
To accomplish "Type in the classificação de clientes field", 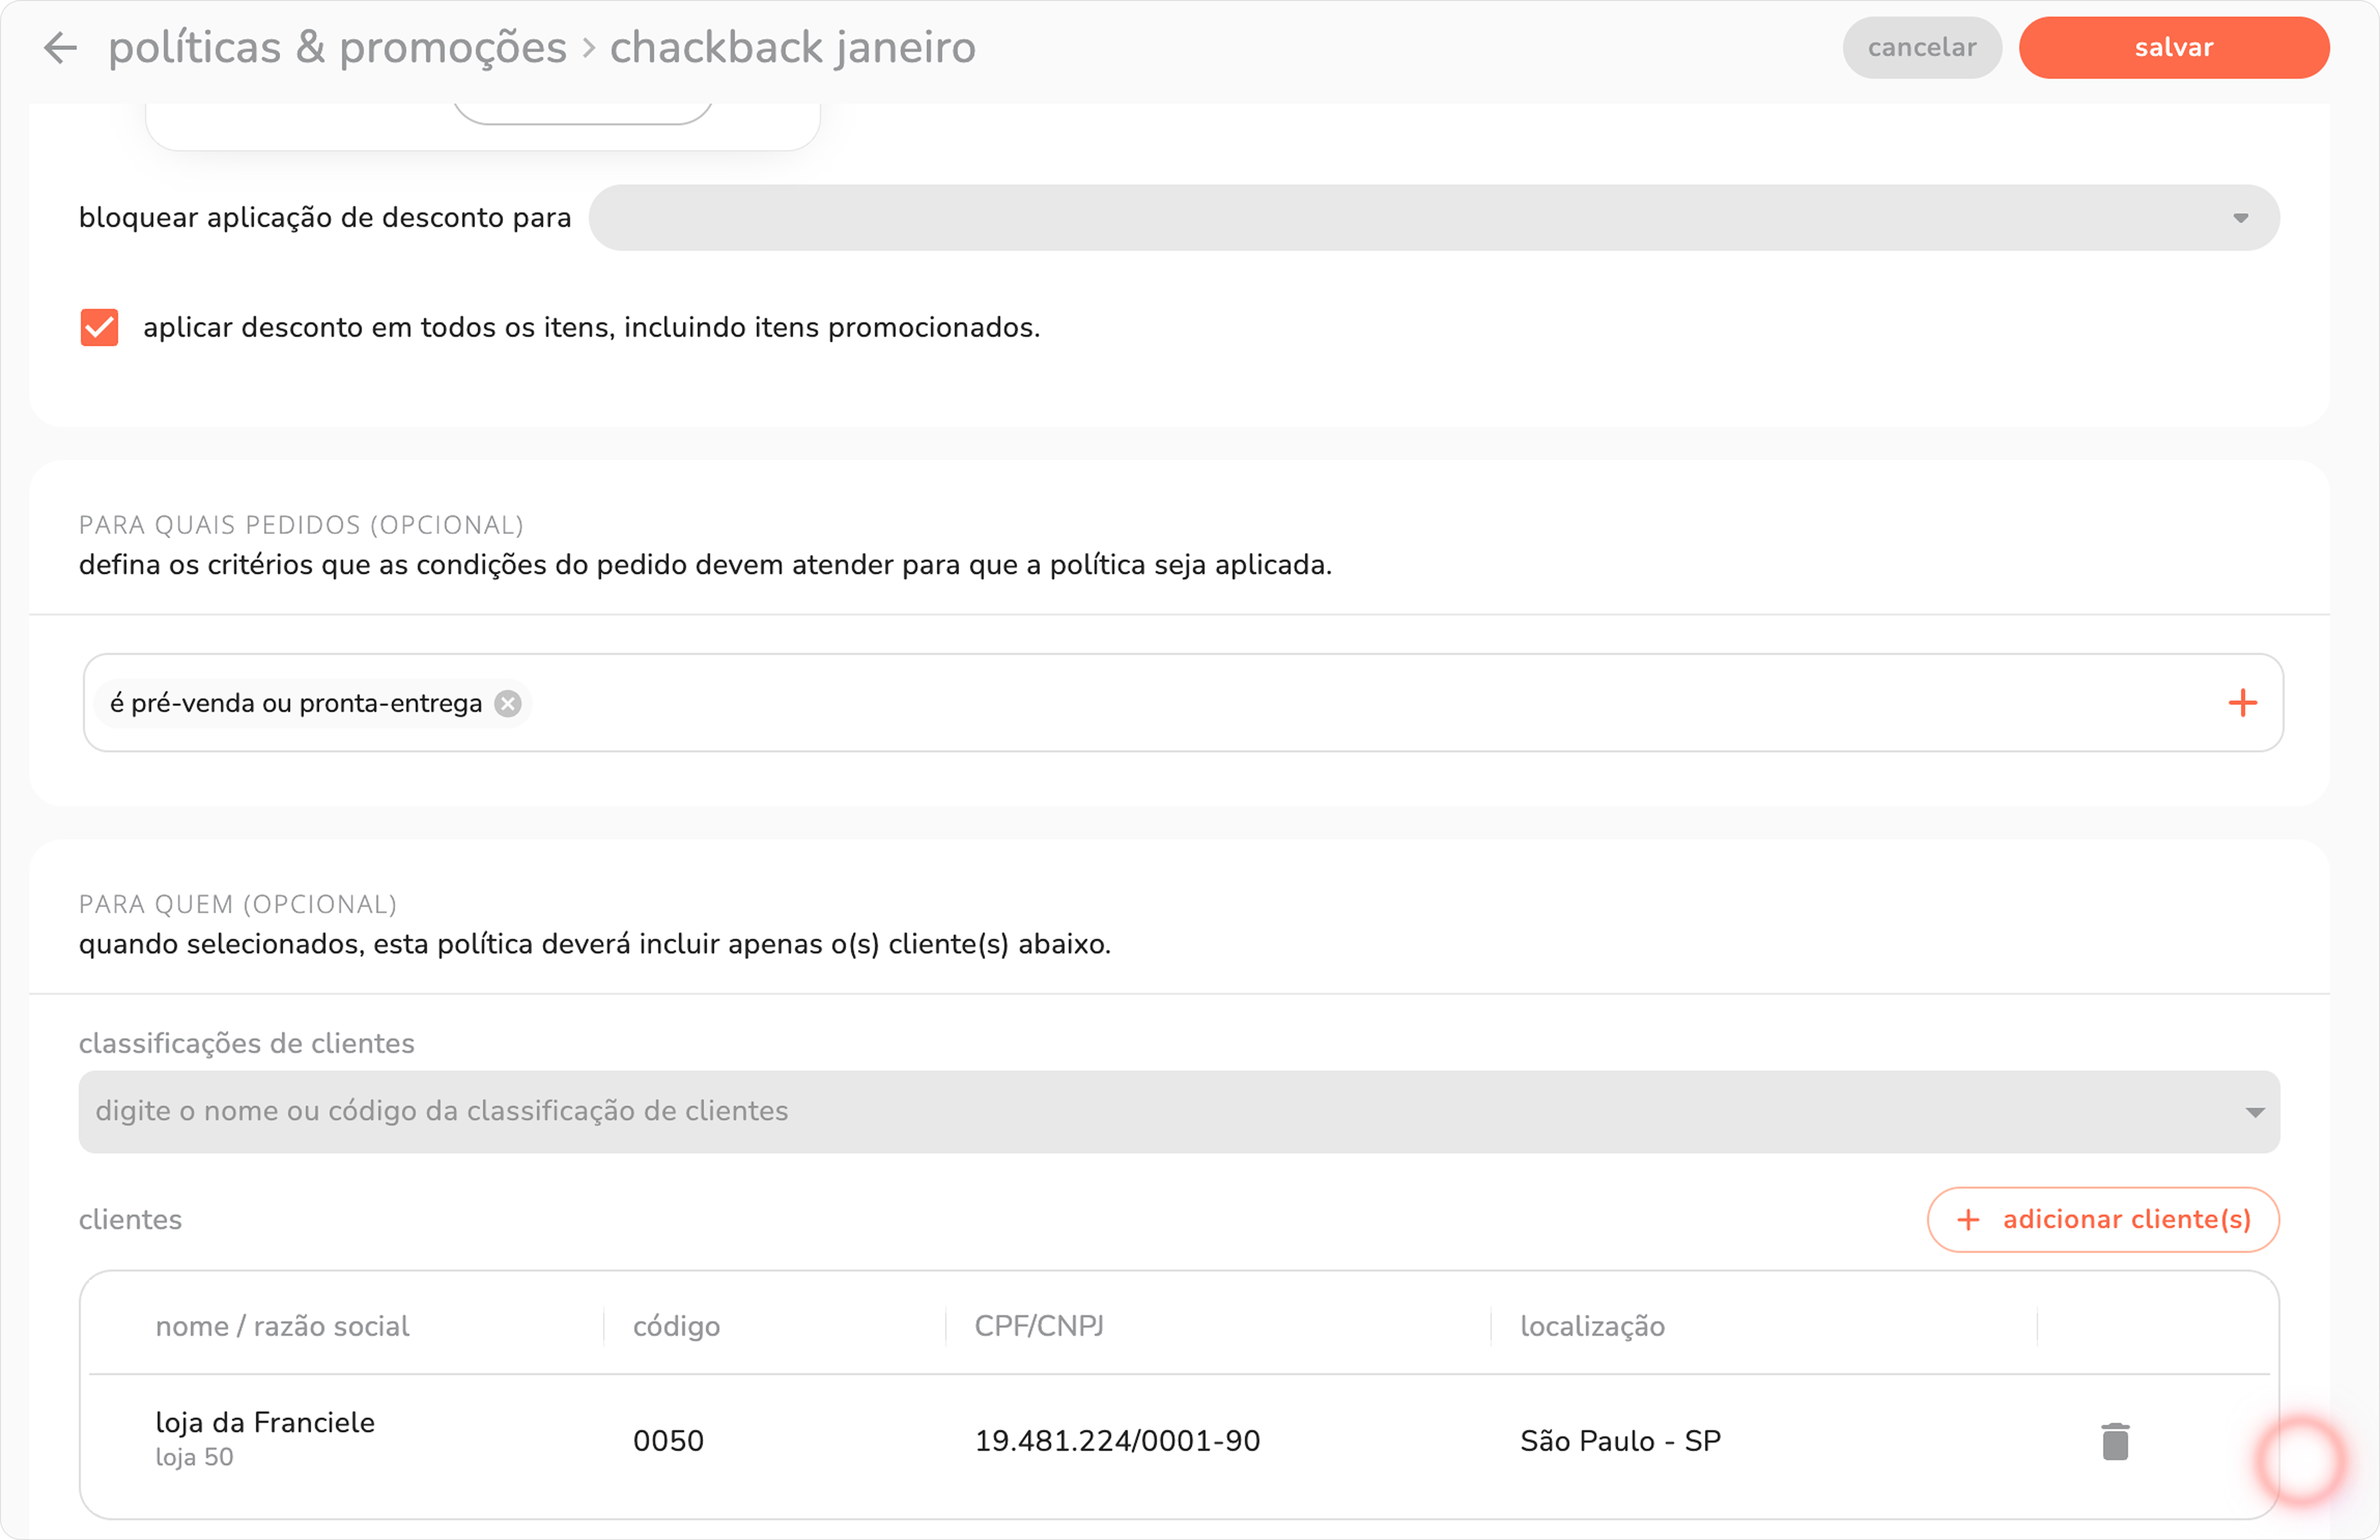I will tap(1100, 1112).
